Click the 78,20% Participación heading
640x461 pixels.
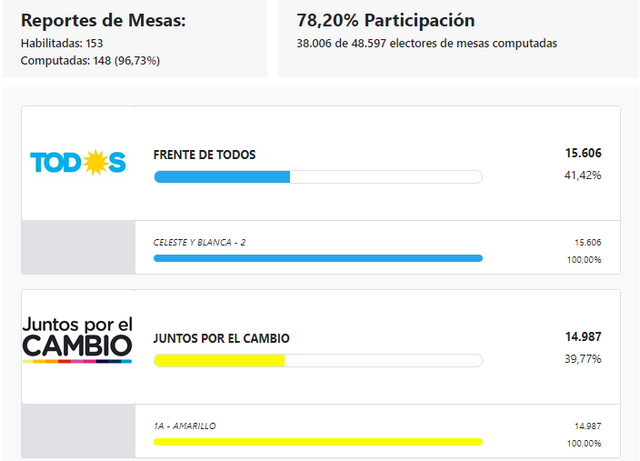pos(386,20)
